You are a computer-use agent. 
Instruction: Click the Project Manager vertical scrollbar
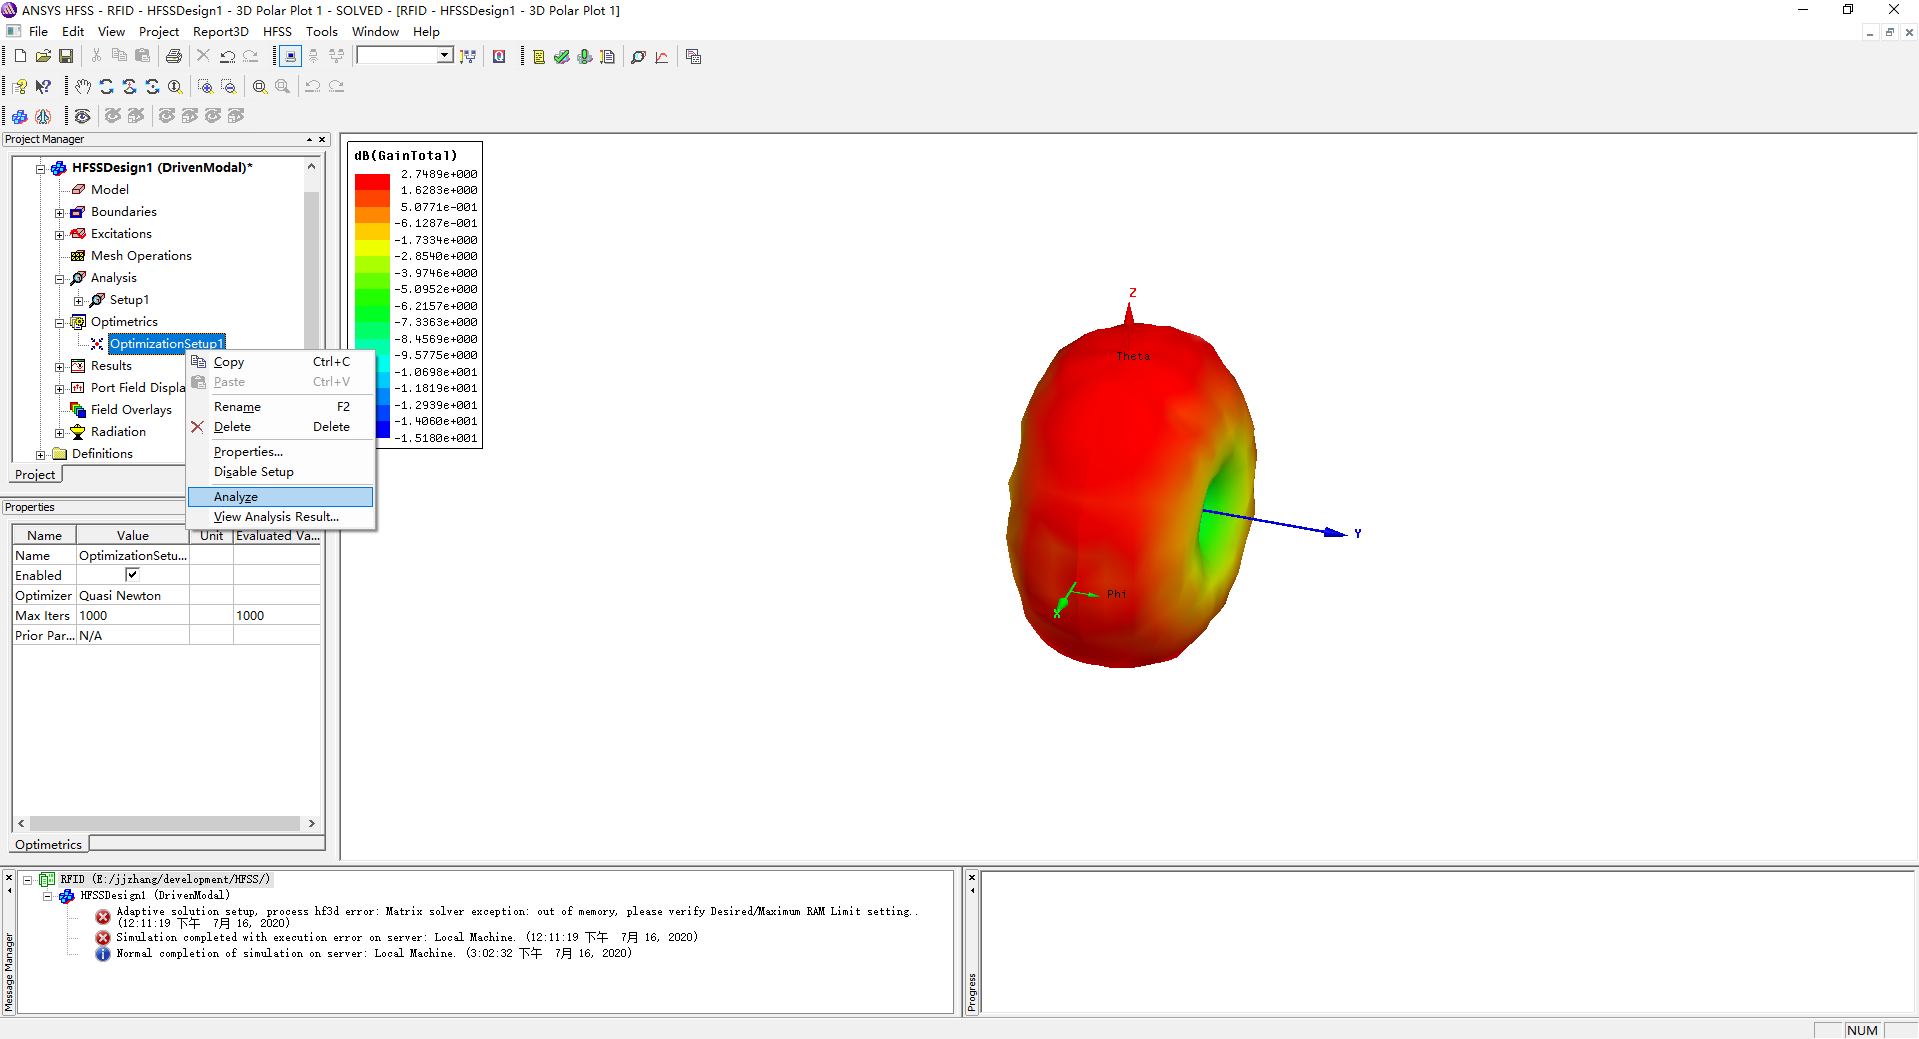311,270
